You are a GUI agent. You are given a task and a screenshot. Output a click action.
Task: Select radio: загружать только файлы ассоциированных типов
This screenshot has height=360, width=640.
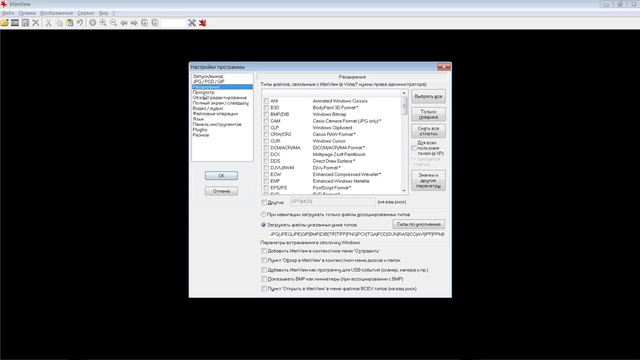(263, 214)
